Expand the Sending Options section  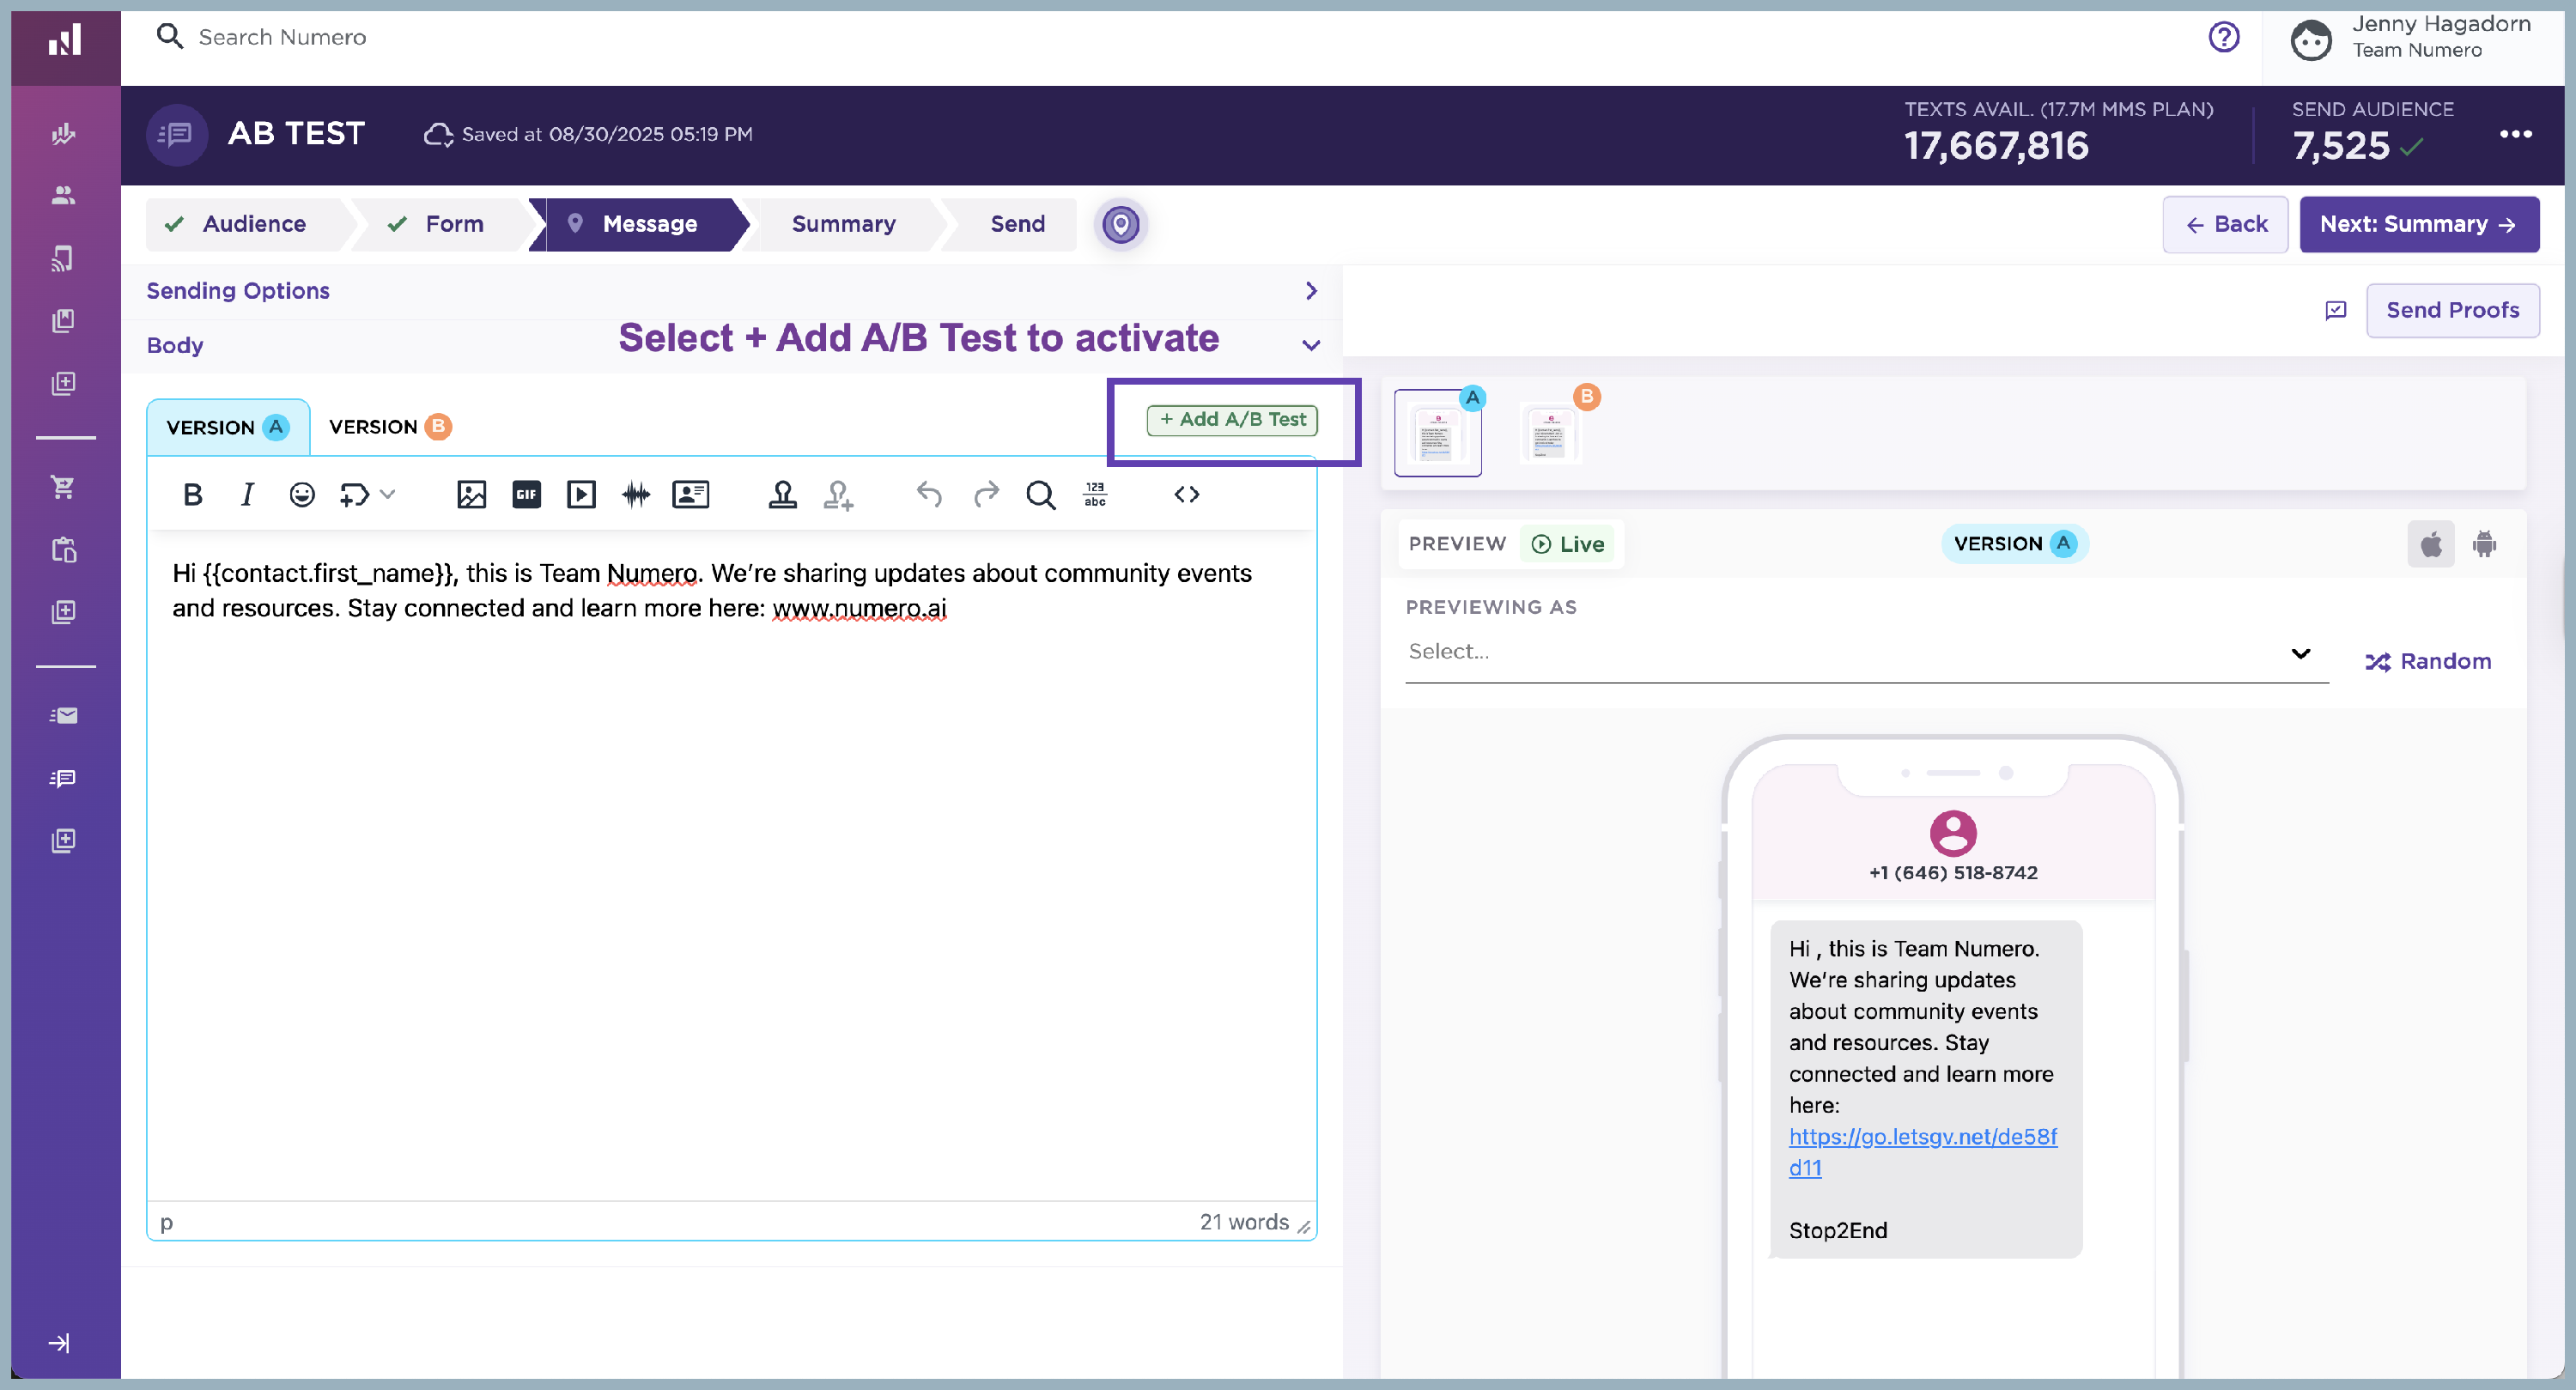pos(1311,291)
